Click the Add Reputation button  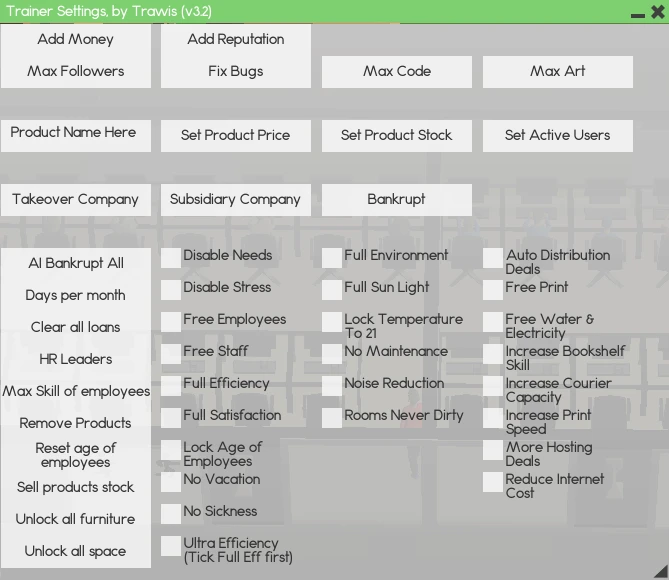pyautogui.click(x=236, y=39)
